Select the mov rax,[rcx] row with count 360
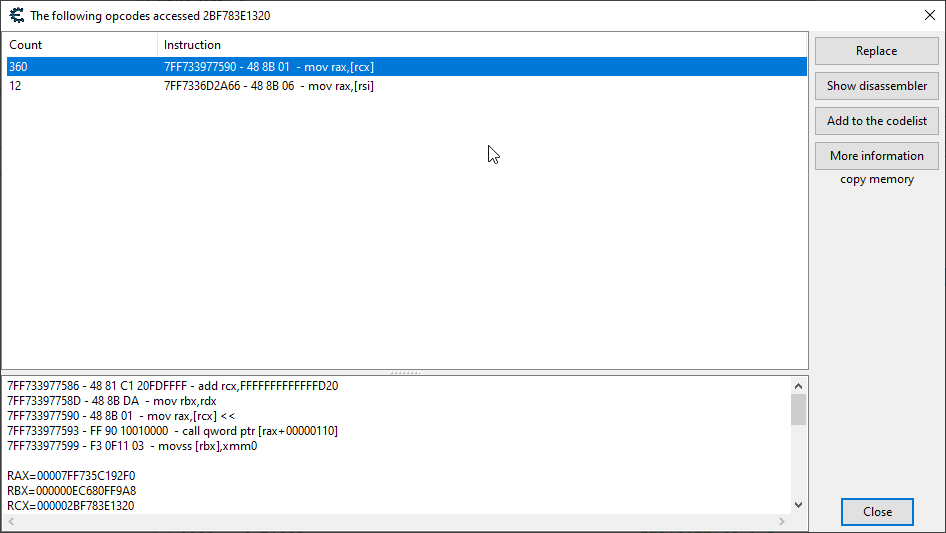Screen dimensions: 946x533 point(269,67)
